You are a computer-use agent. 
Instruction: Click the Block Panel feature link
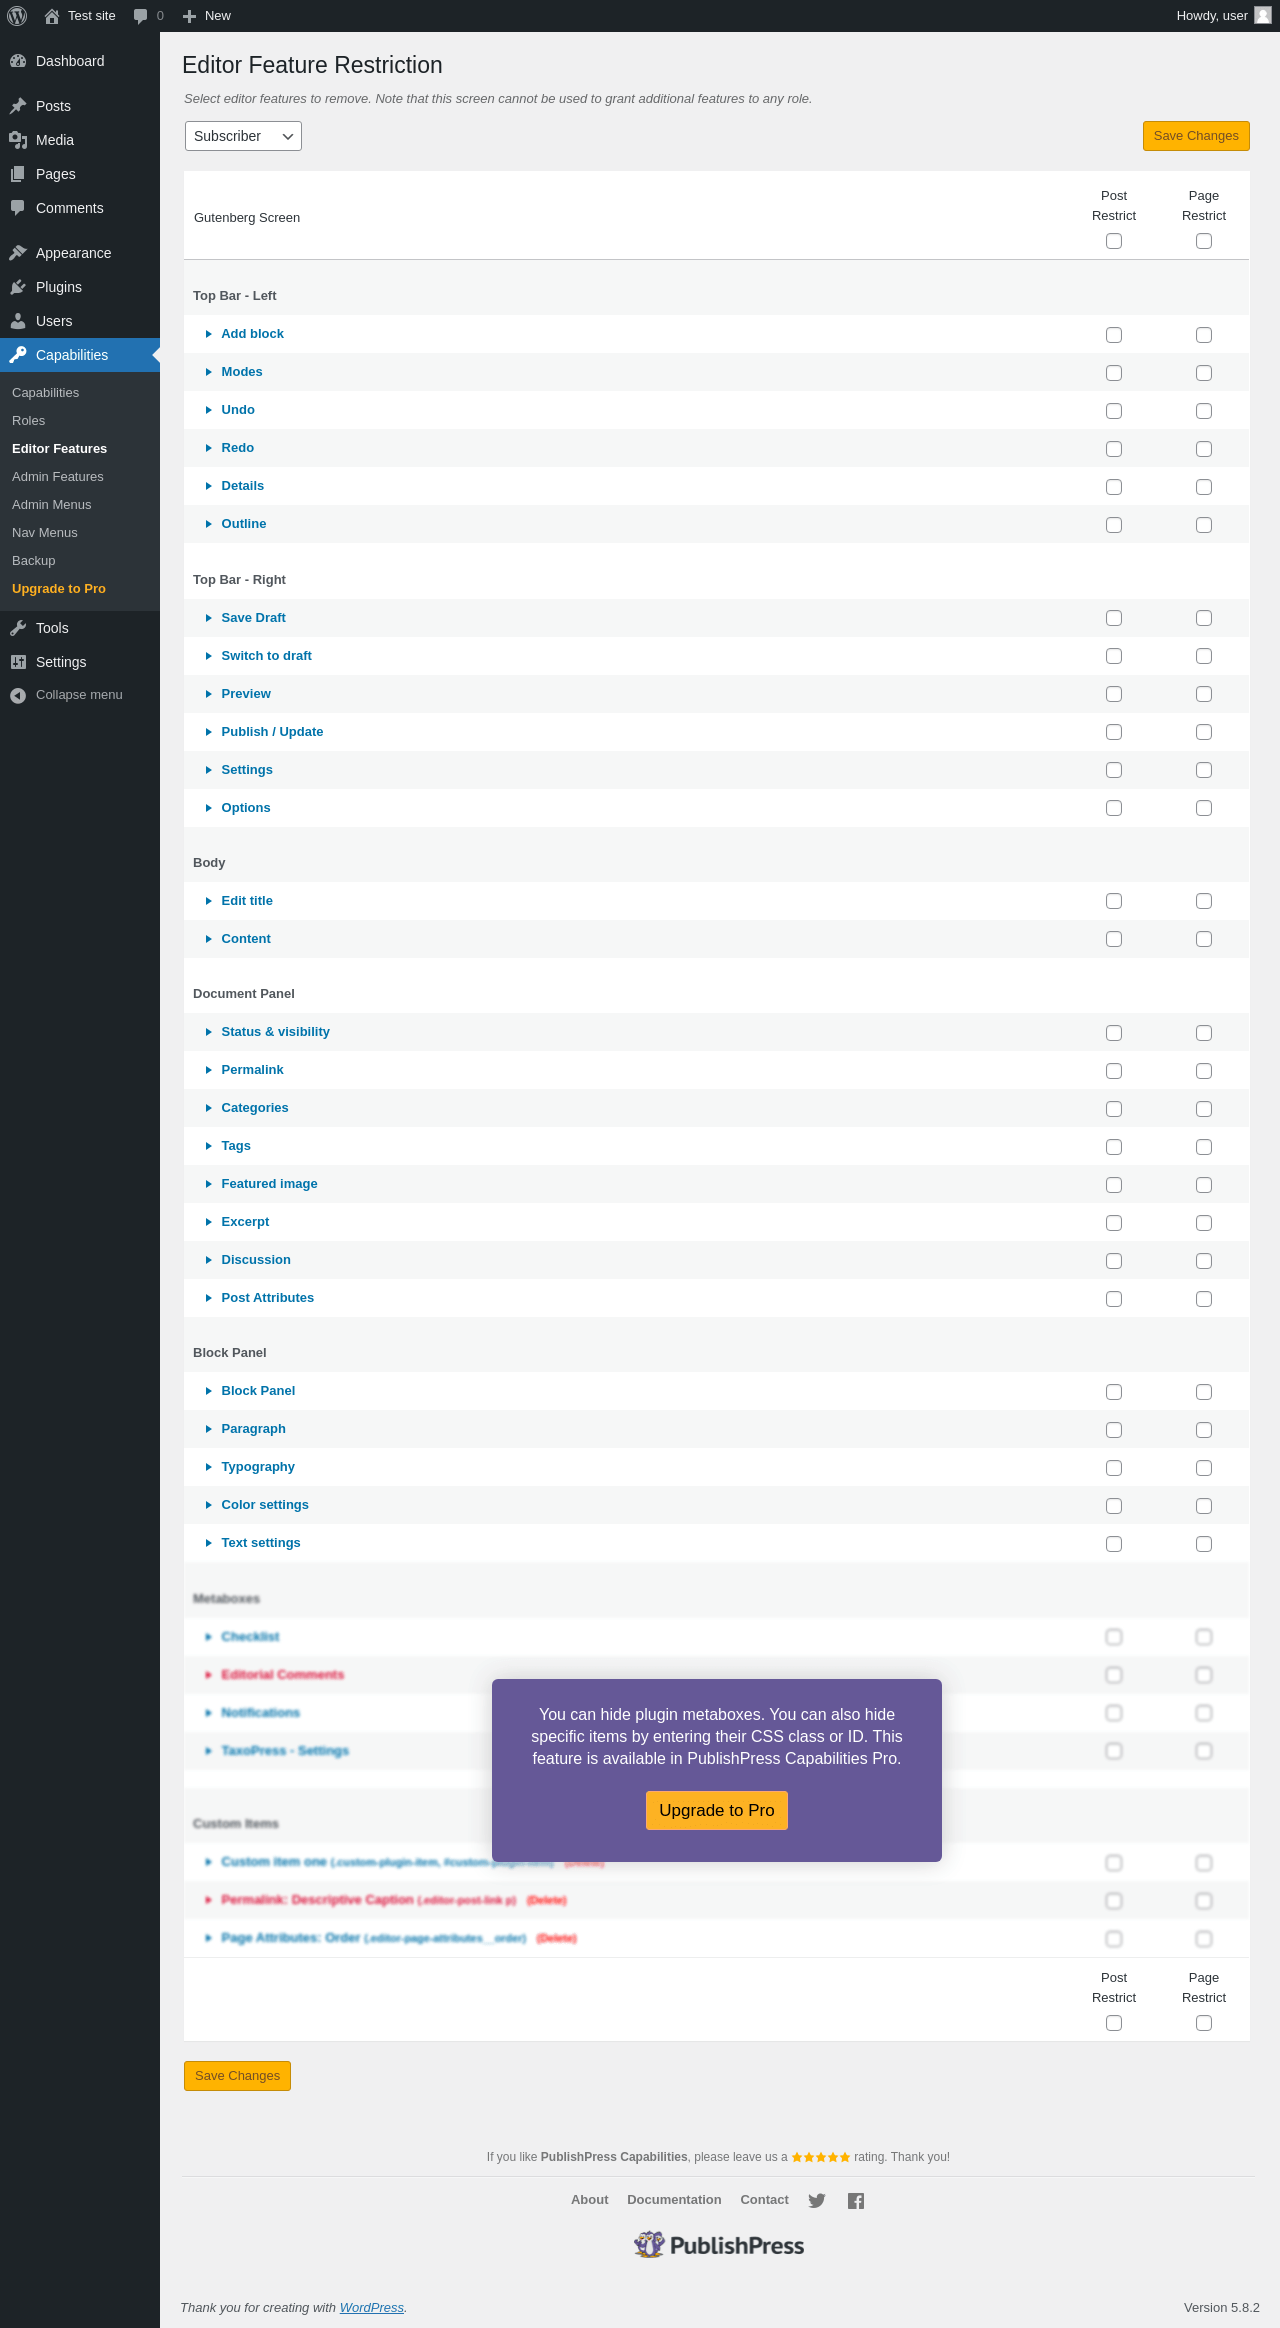(x=258, y=1391)
